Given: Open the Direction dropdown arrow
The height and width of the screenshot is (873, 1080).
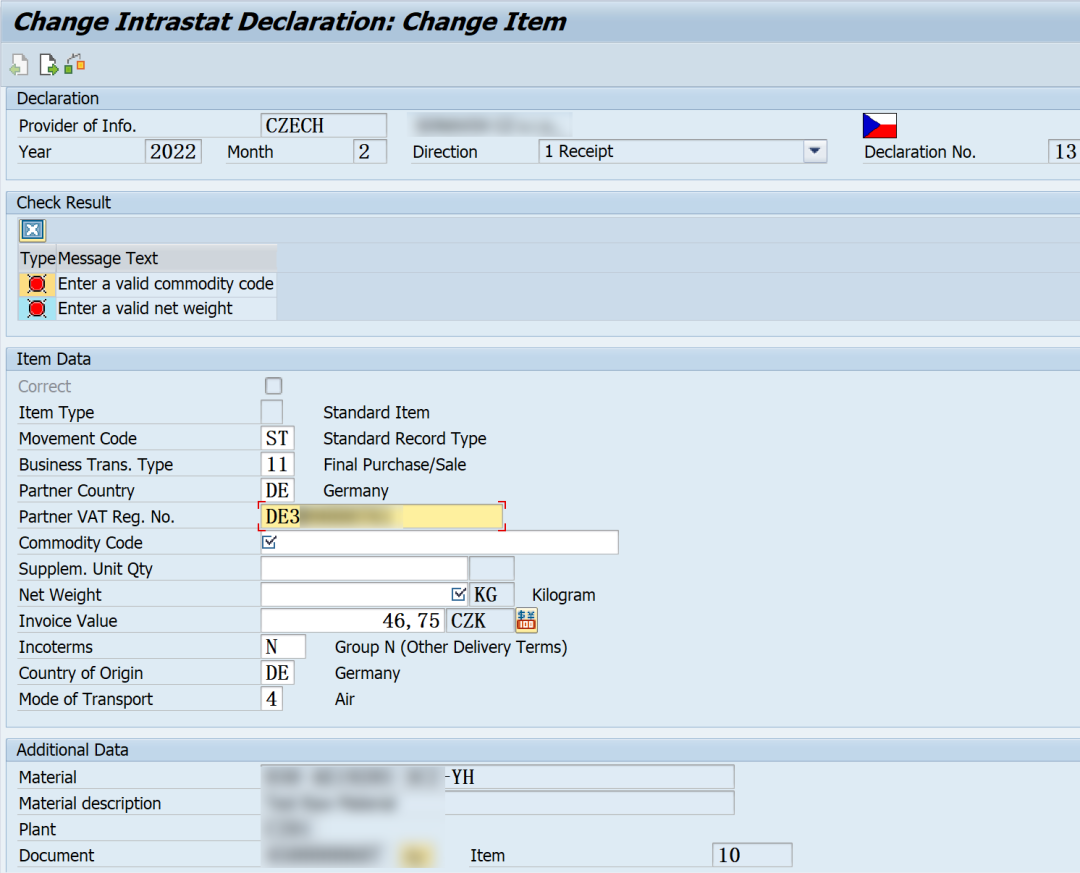Looking at the screenshot, I should 815,151.
